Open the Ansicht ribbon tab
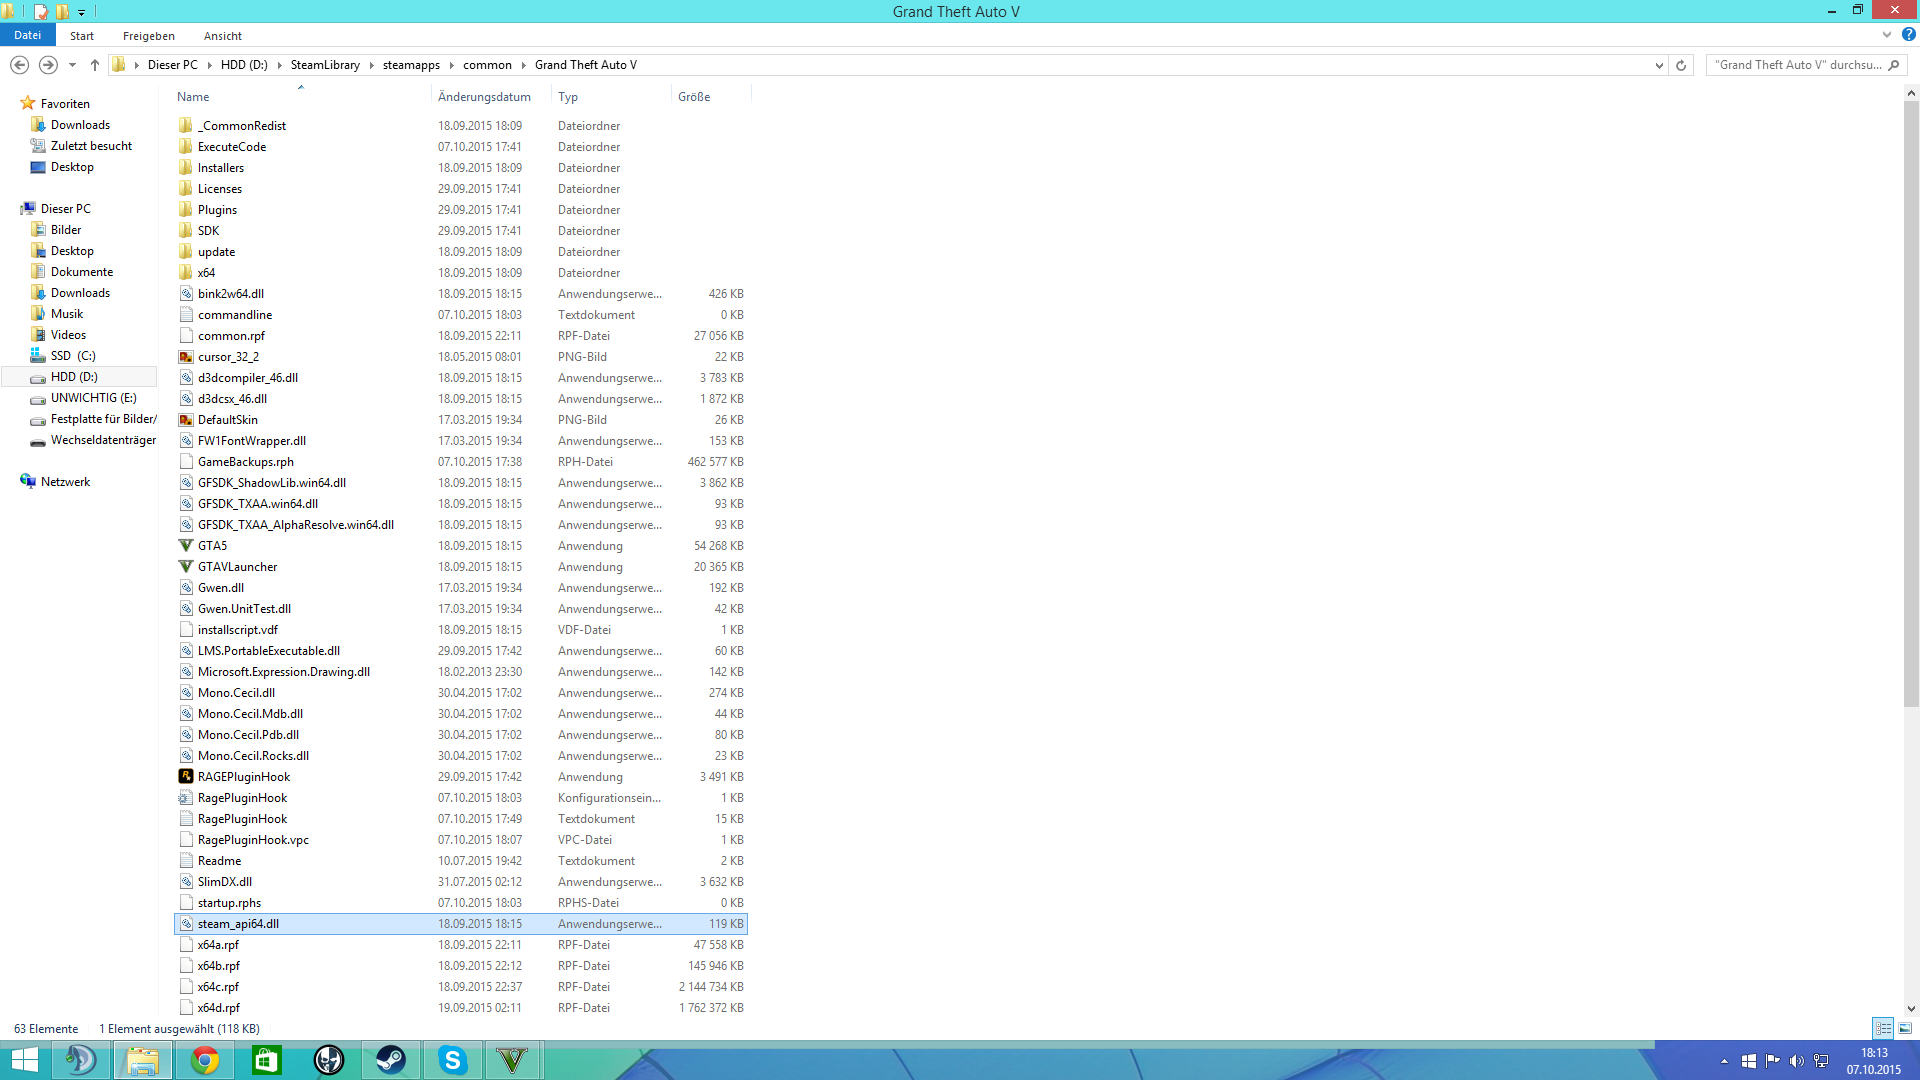Image resolution: width=1920 pixels, height=1080 pixels. click(222, 36)
